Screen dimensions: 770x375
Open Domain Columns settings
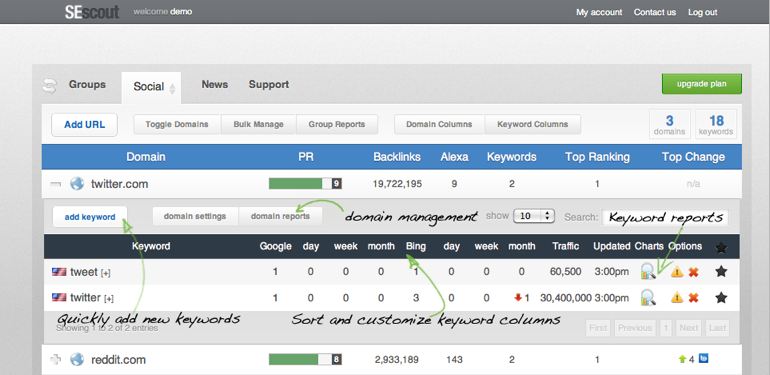point(439,125)
